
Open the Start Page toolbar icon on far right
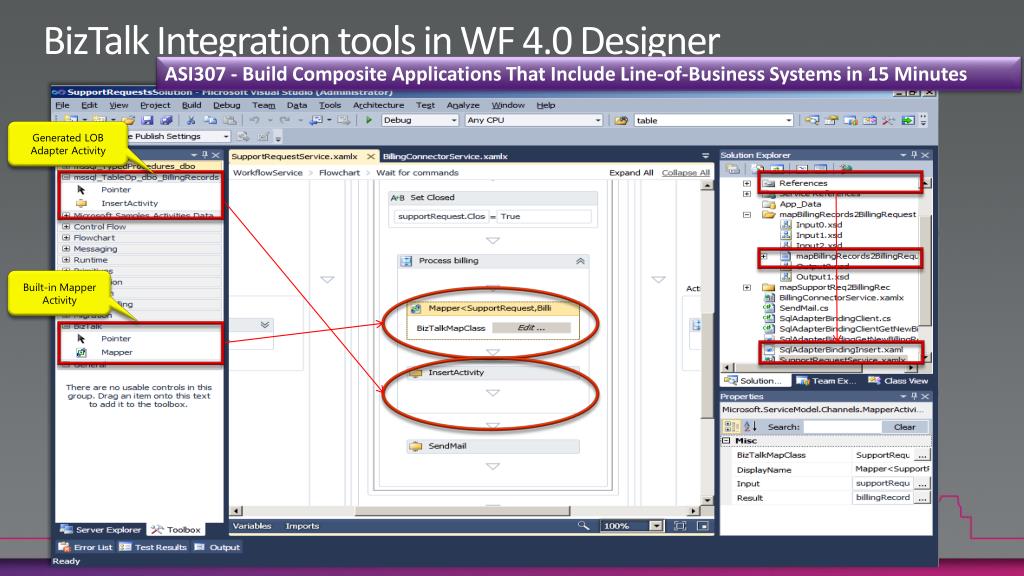tap(908, 120)
